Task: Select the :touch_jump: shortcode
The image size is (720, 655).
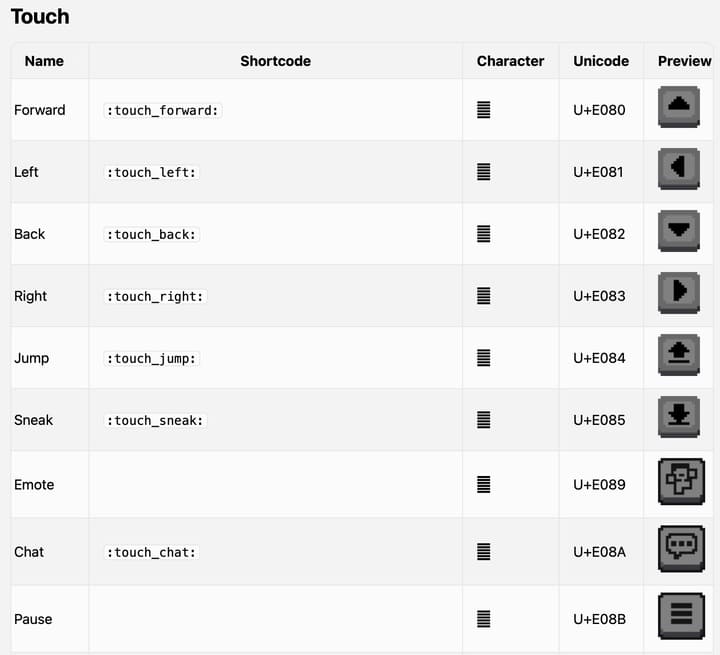Action: pos(152,358)
